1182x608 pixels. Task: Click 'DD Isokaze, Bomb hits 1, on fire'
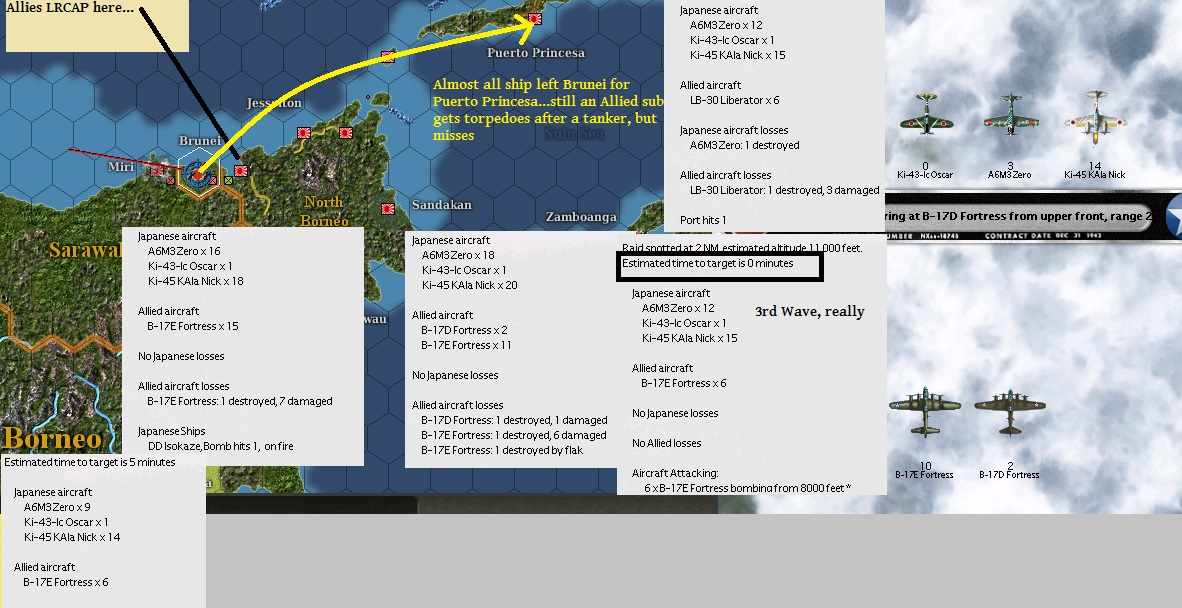point(221,447)
